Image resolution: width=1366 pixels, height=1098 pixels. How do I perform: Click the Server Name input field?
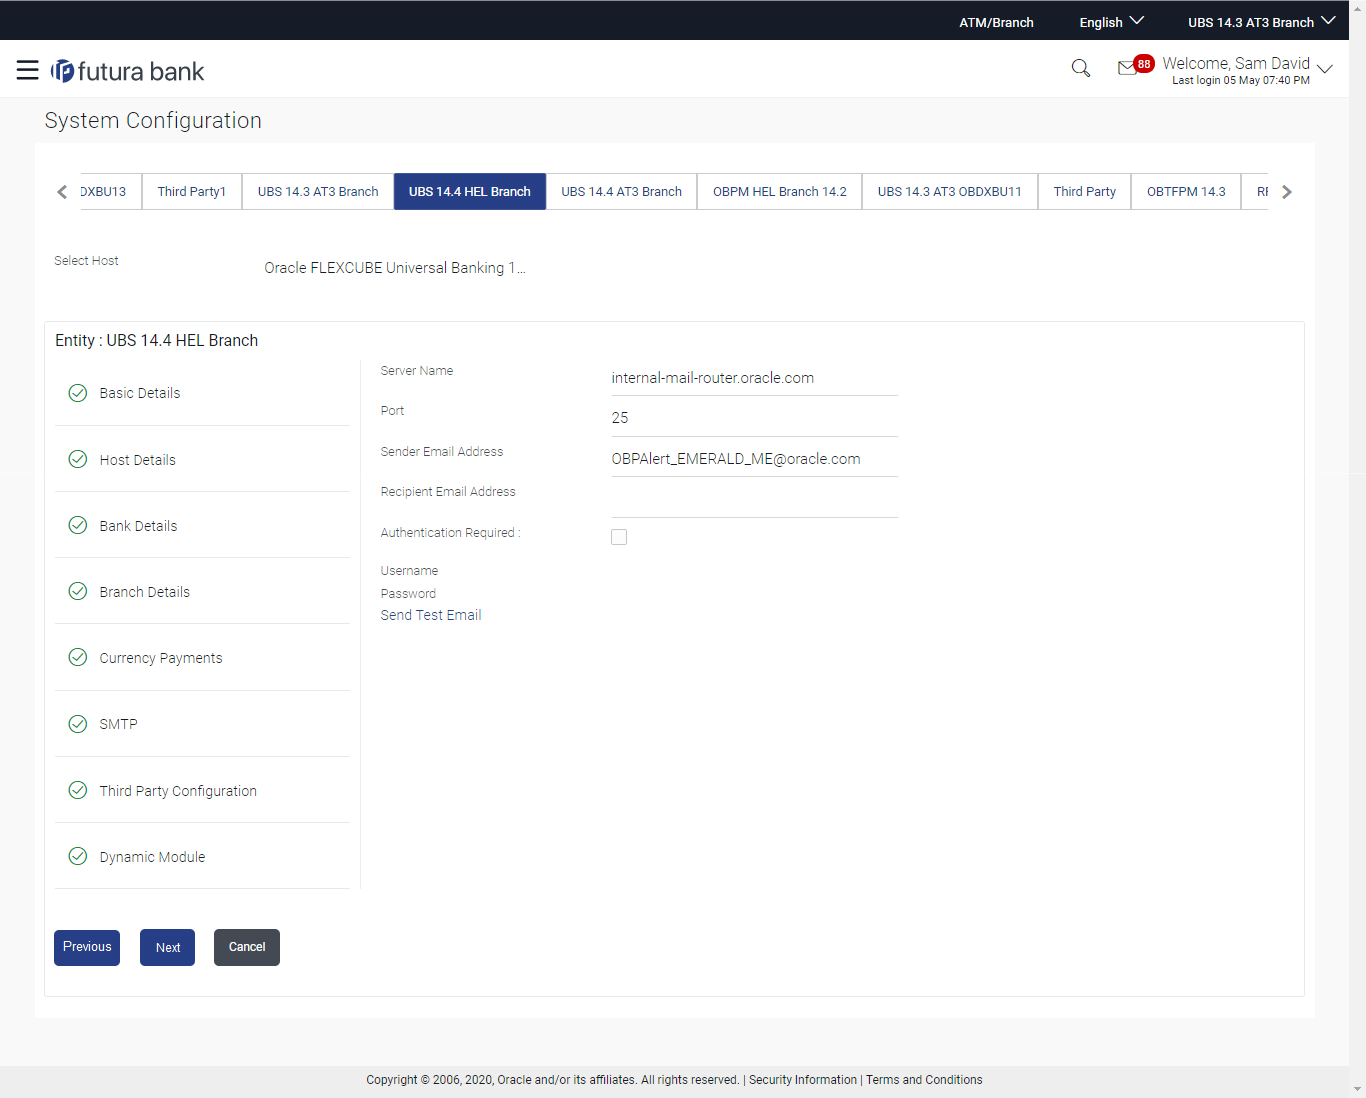(x=754, y=378)
